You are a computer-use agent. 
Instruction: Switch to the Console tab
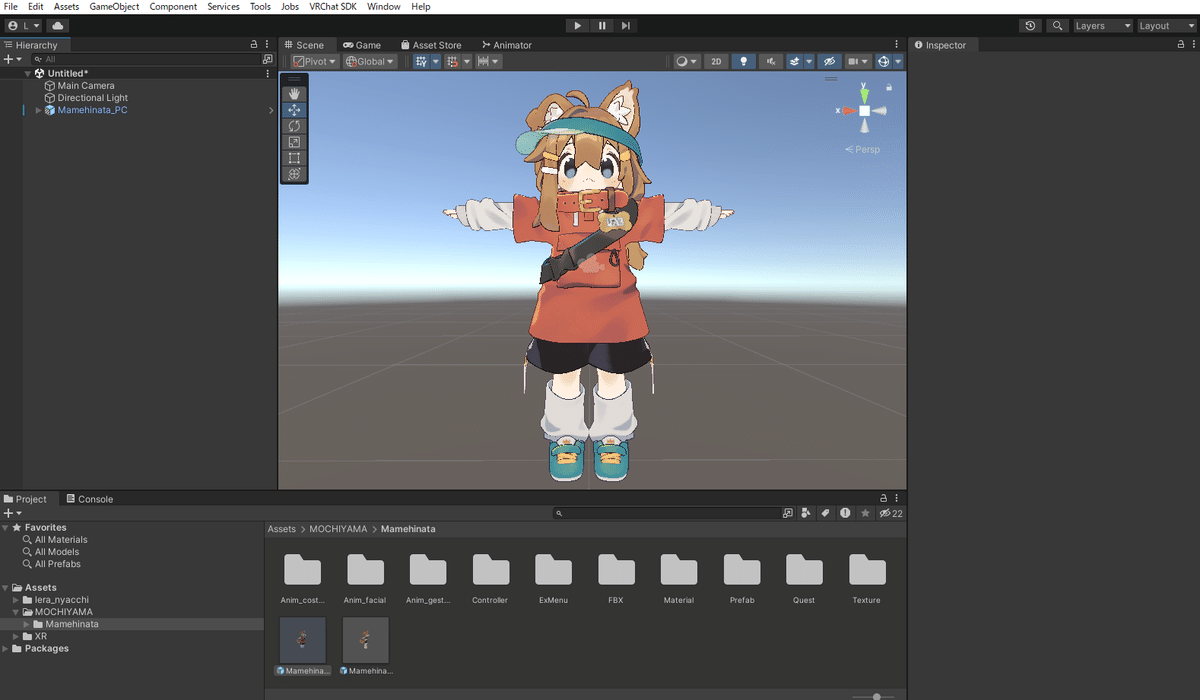[x=89, y=499]
